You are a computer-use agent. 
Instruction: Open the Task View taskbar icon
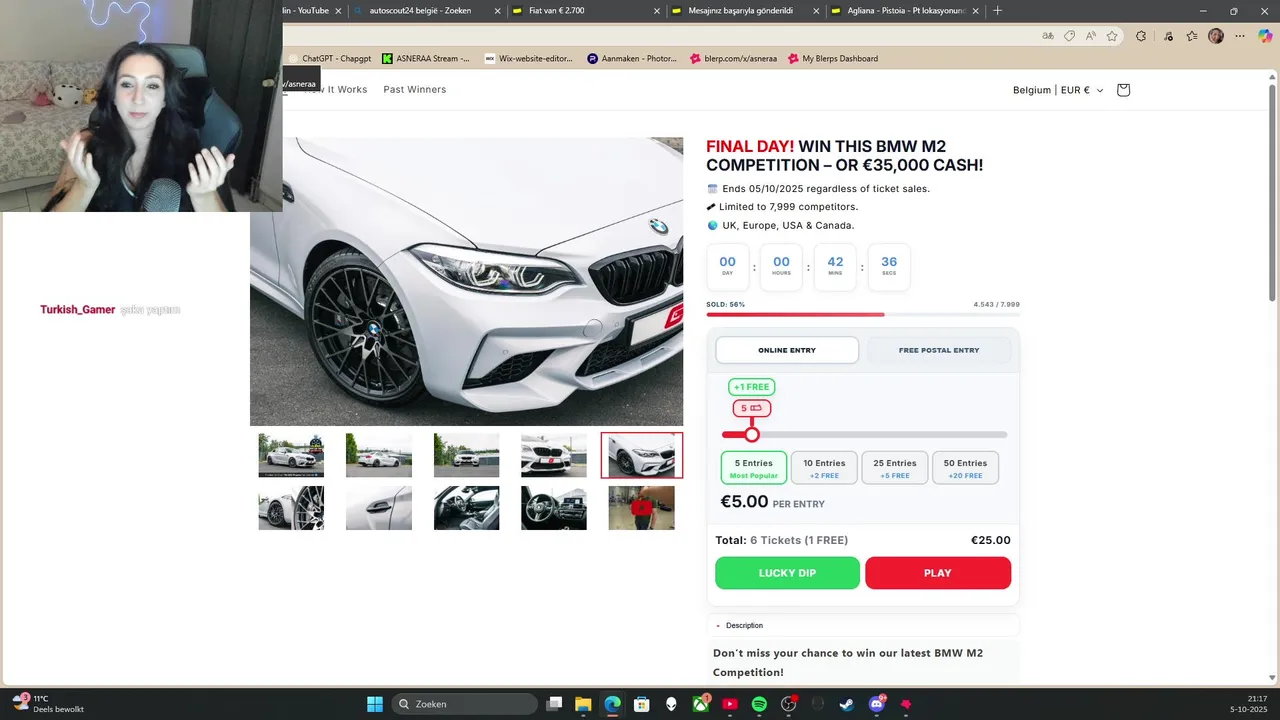555,704
